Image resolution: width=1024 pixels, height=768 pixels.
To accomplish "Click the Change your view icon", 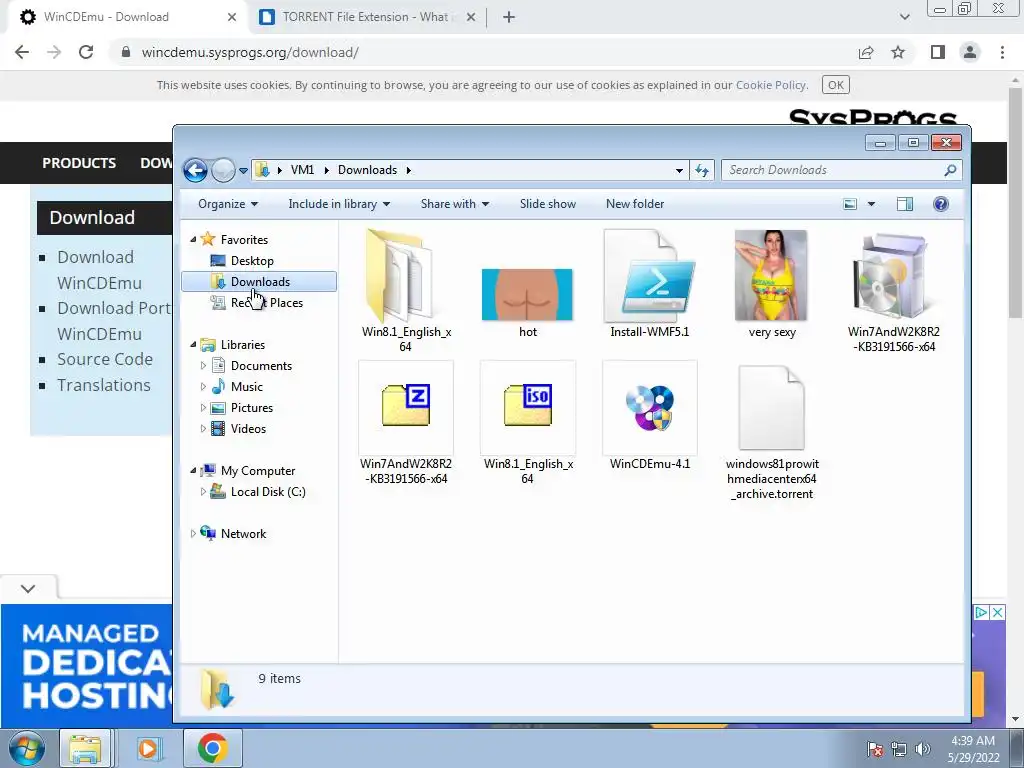I will click(850, 204).
